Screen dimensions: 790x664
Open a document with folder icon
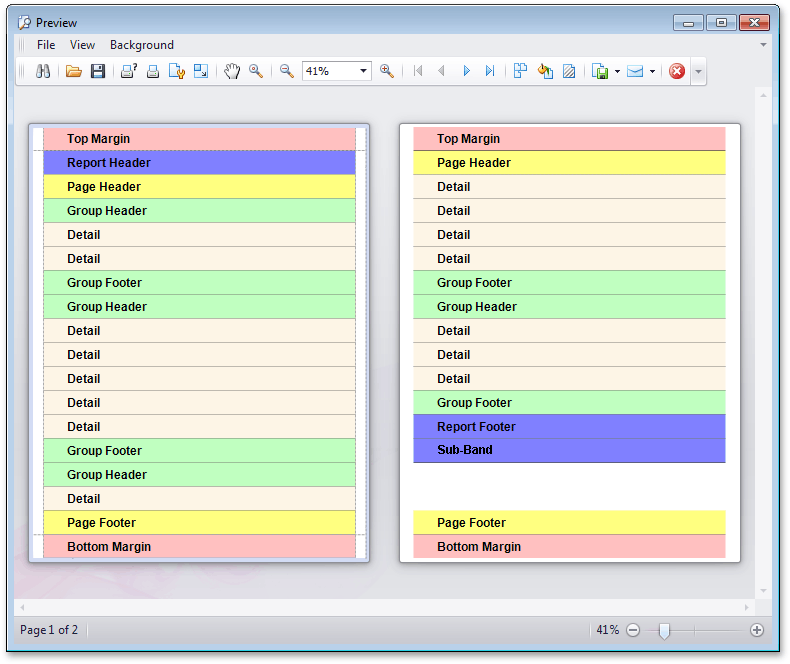(74, 71)
